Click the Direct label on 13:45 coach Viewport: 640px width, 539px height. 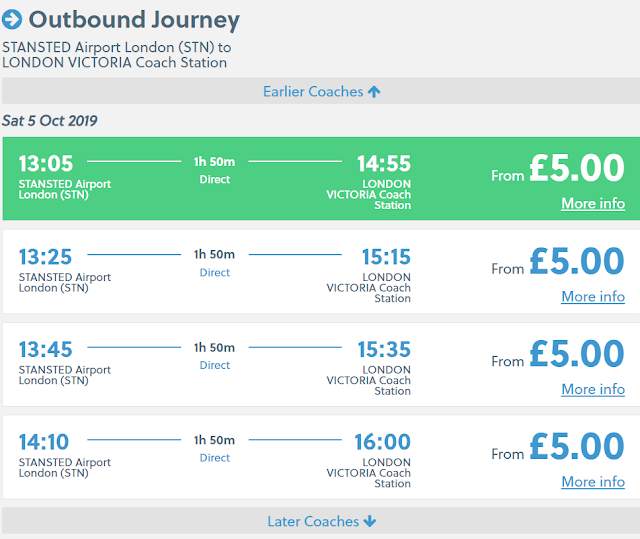tap(215, 366)
